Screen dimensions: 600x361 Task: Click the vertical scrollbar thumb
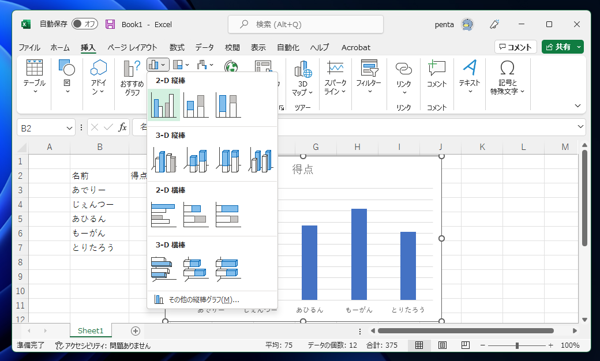tap(584, 198)
